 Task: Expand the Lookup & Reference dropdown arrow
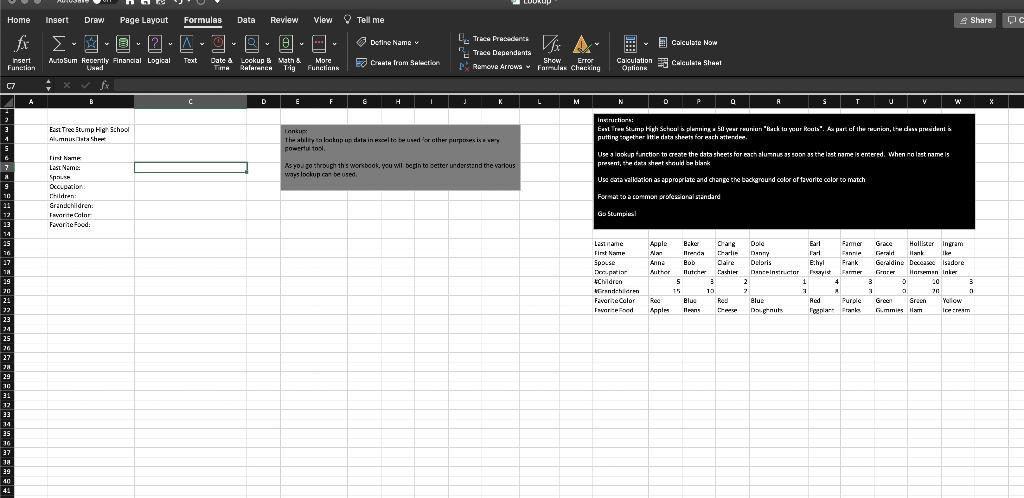(x=267, y=44)
